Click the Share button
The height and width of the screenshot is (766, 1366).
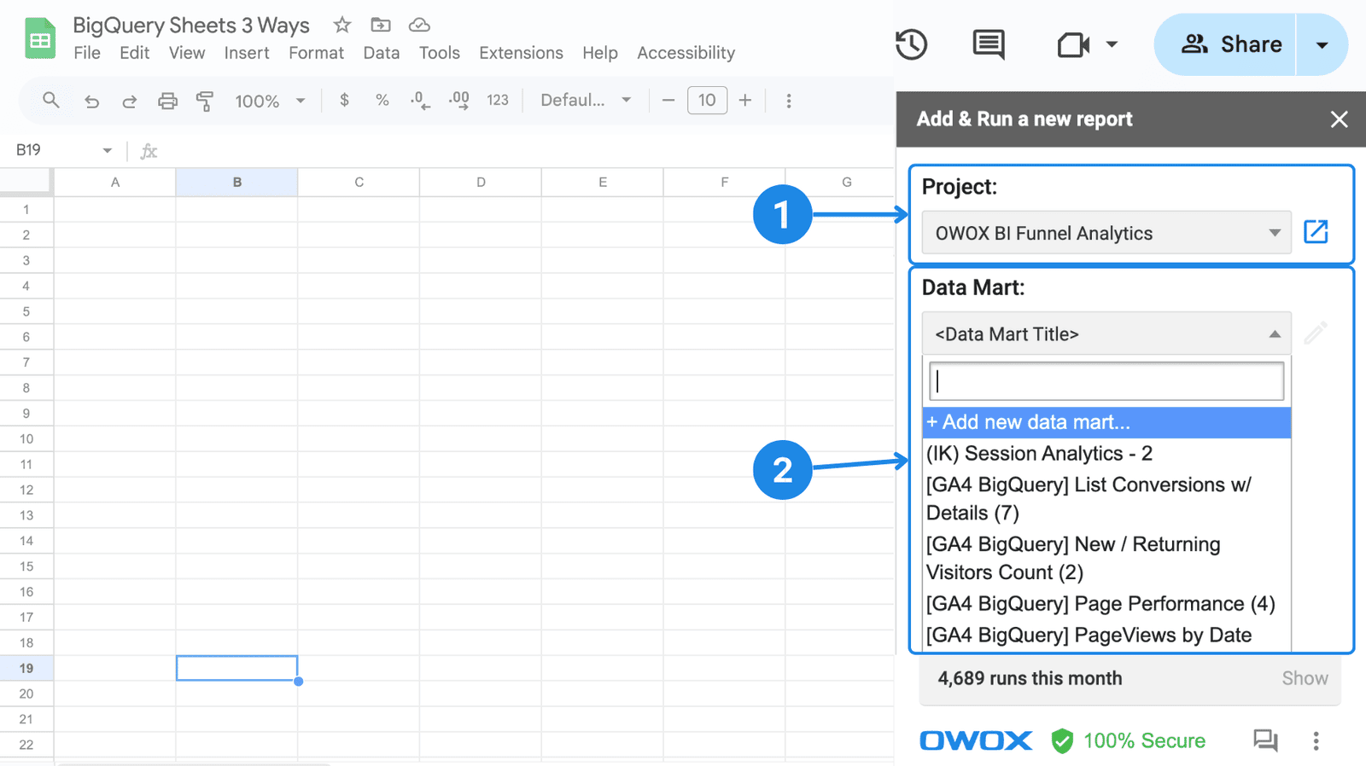(1225, 44)
